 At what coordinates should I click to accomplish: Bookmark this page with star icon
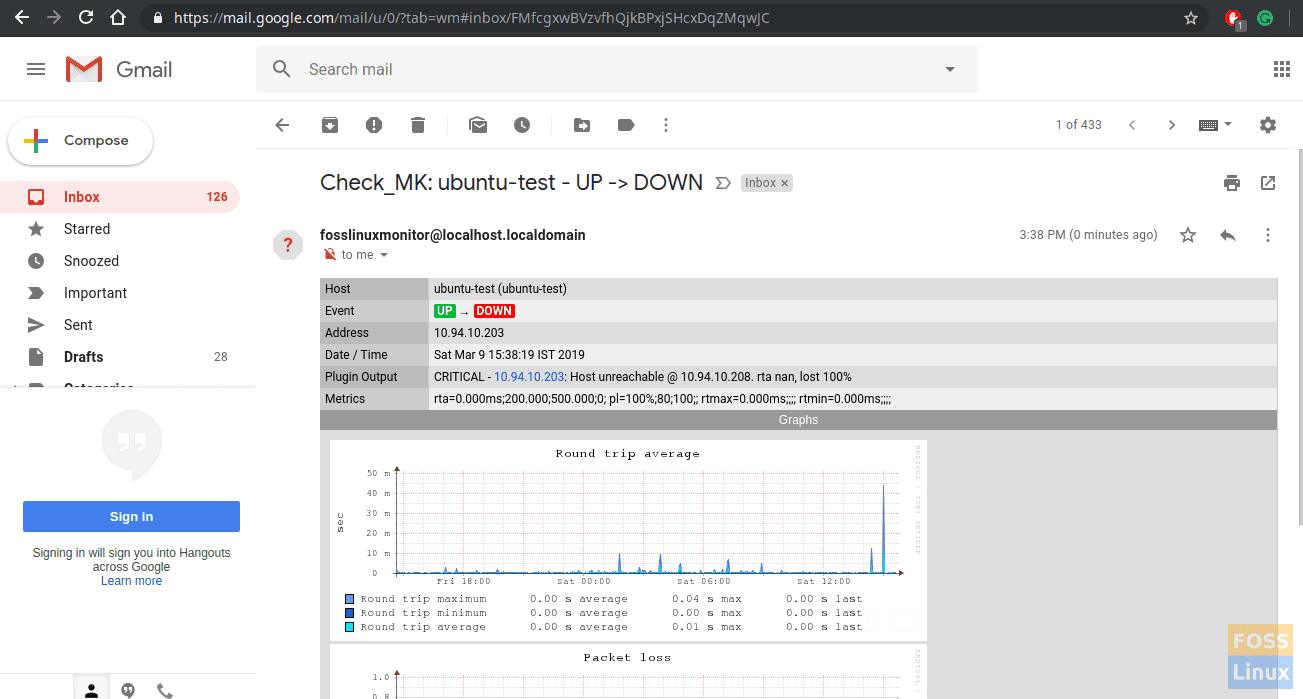(x=1191, y=18)
